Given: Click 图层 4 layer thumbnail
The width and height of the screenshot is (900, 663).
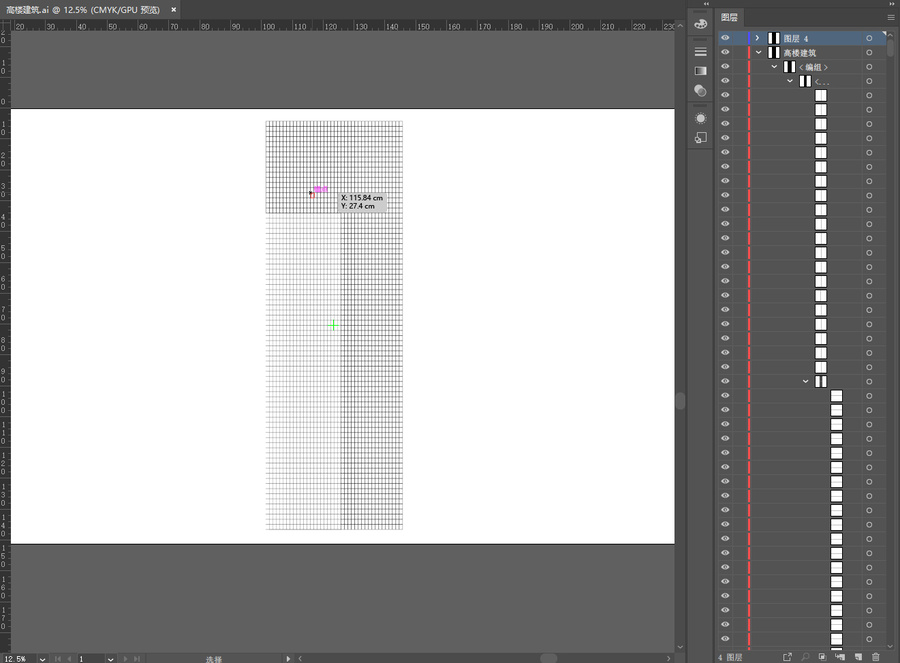Looking at the screenshot, I should (774, 38).
